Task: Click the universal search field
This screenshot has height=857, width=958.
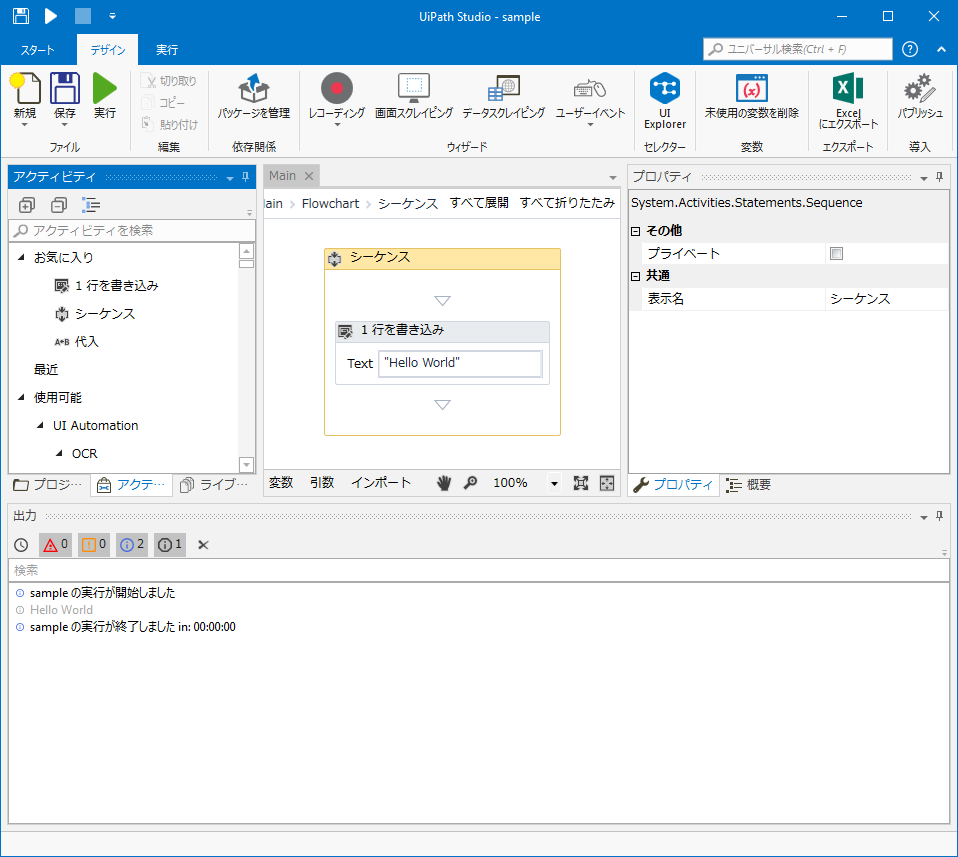Action: [798, 49]
